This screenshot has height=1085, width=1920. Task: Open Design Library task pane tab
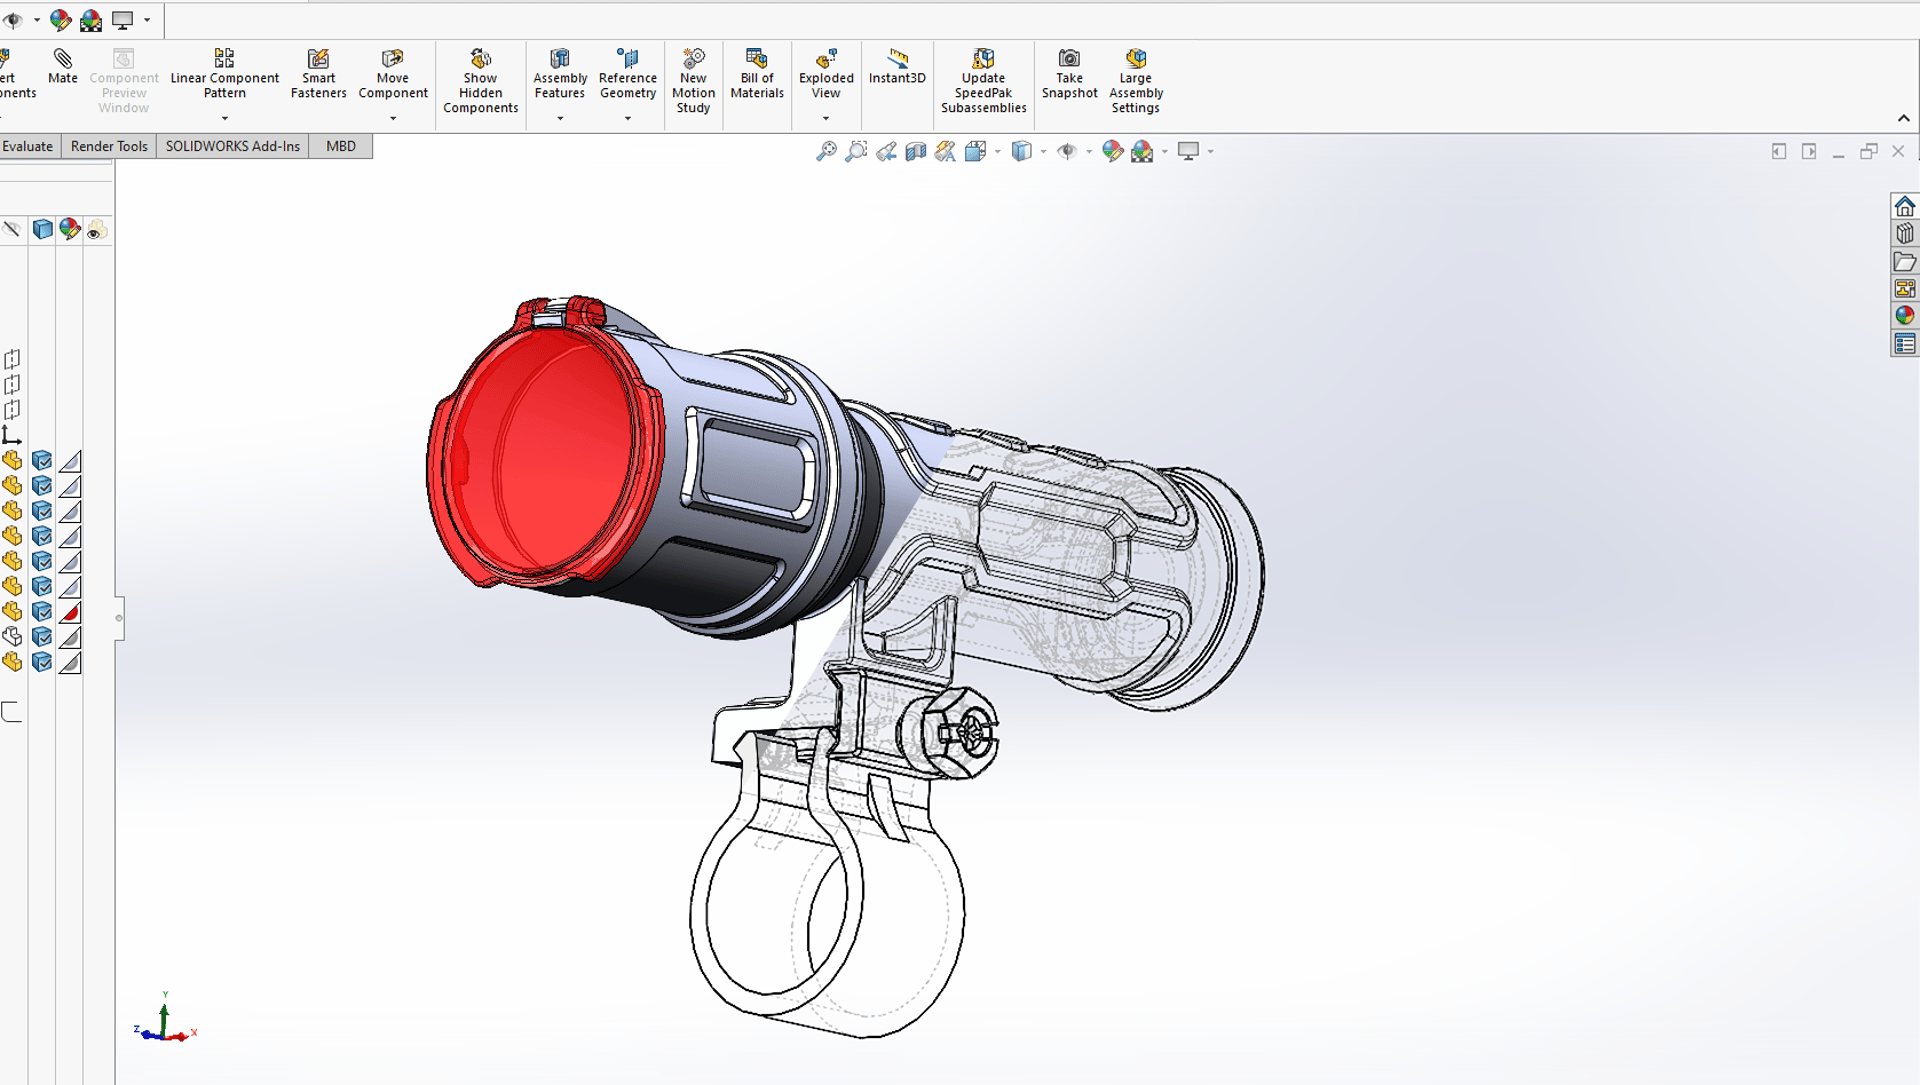click(1904, 234)
